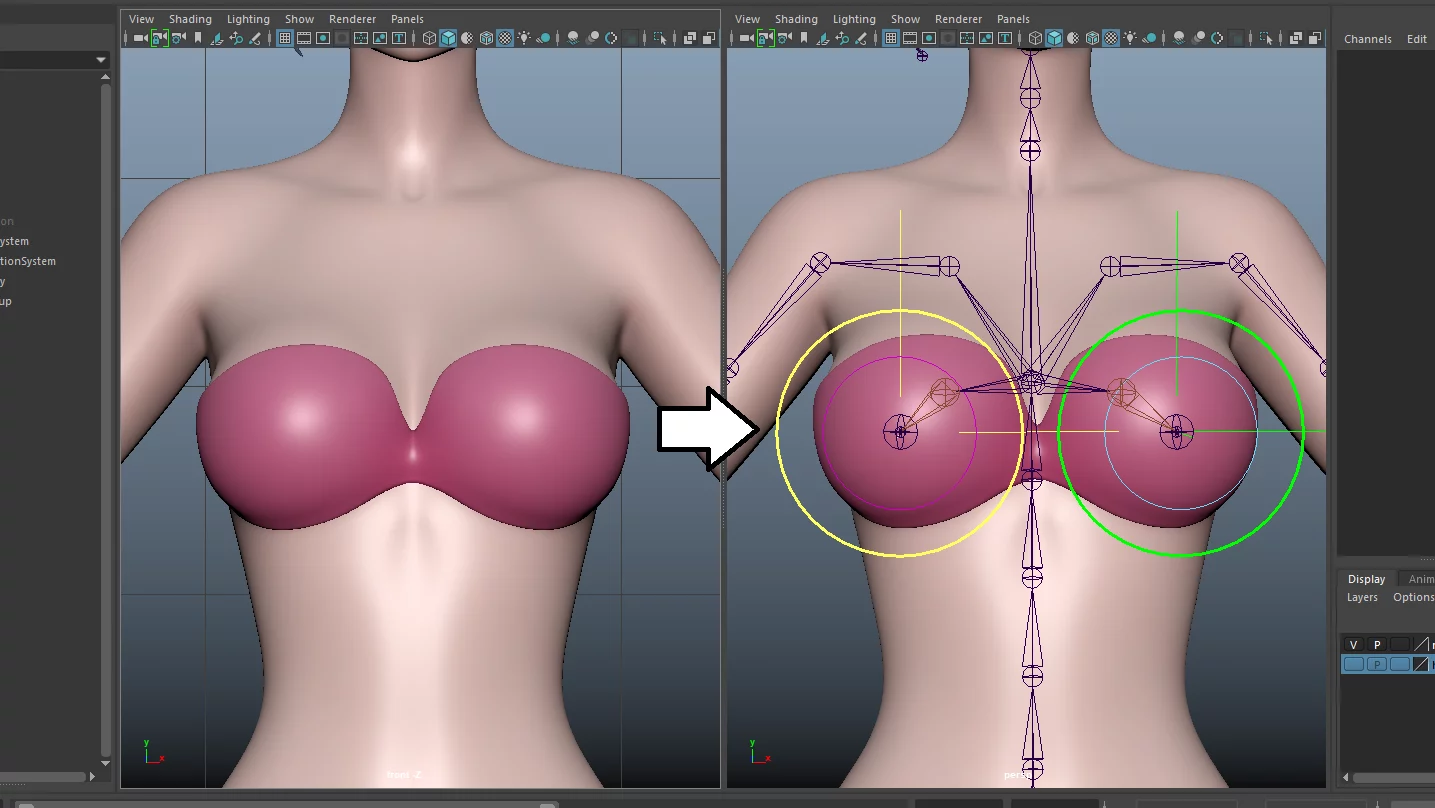This screenshot has width=1435, height=808.
Task: Enable 2D Pan/Zoom icon in front view panel
Action: click(x=235, y=38)
